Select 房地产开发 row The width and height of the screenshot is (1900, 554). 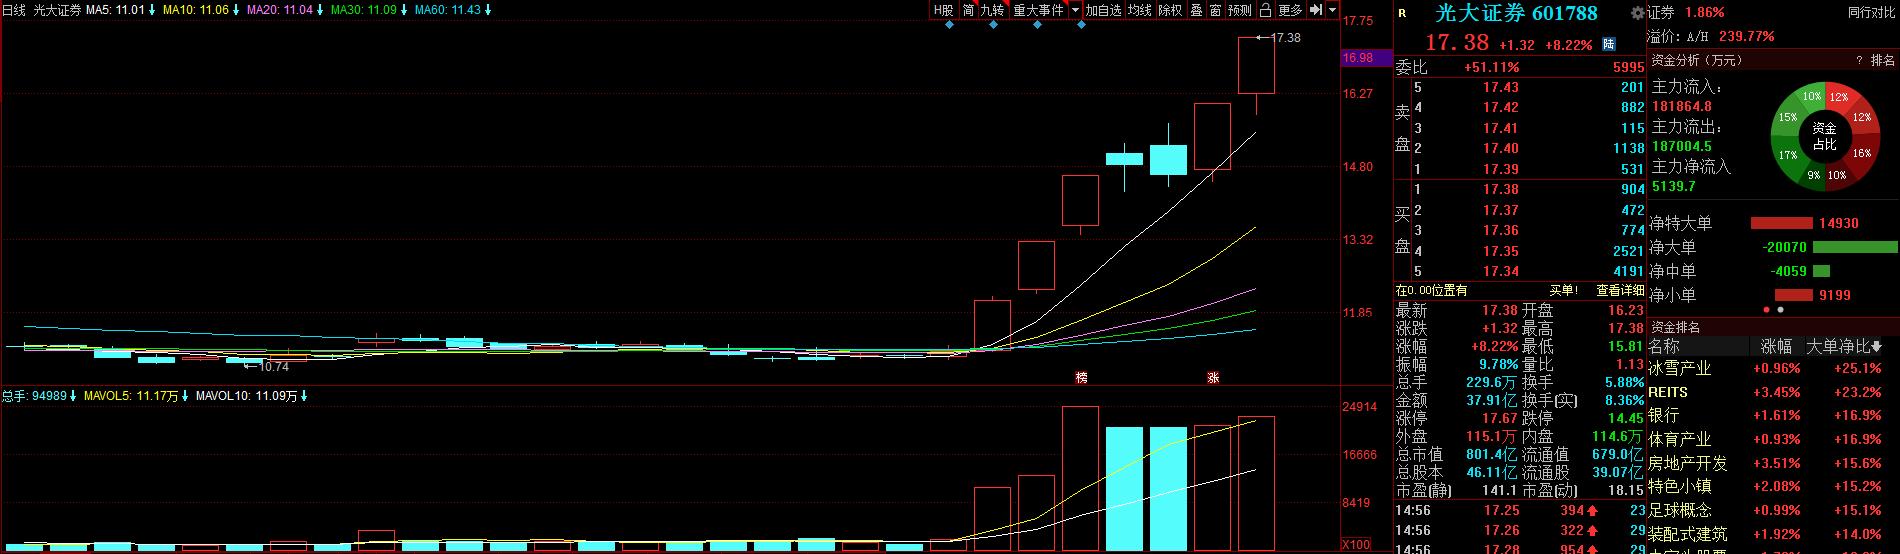(x=1772, y=463)
